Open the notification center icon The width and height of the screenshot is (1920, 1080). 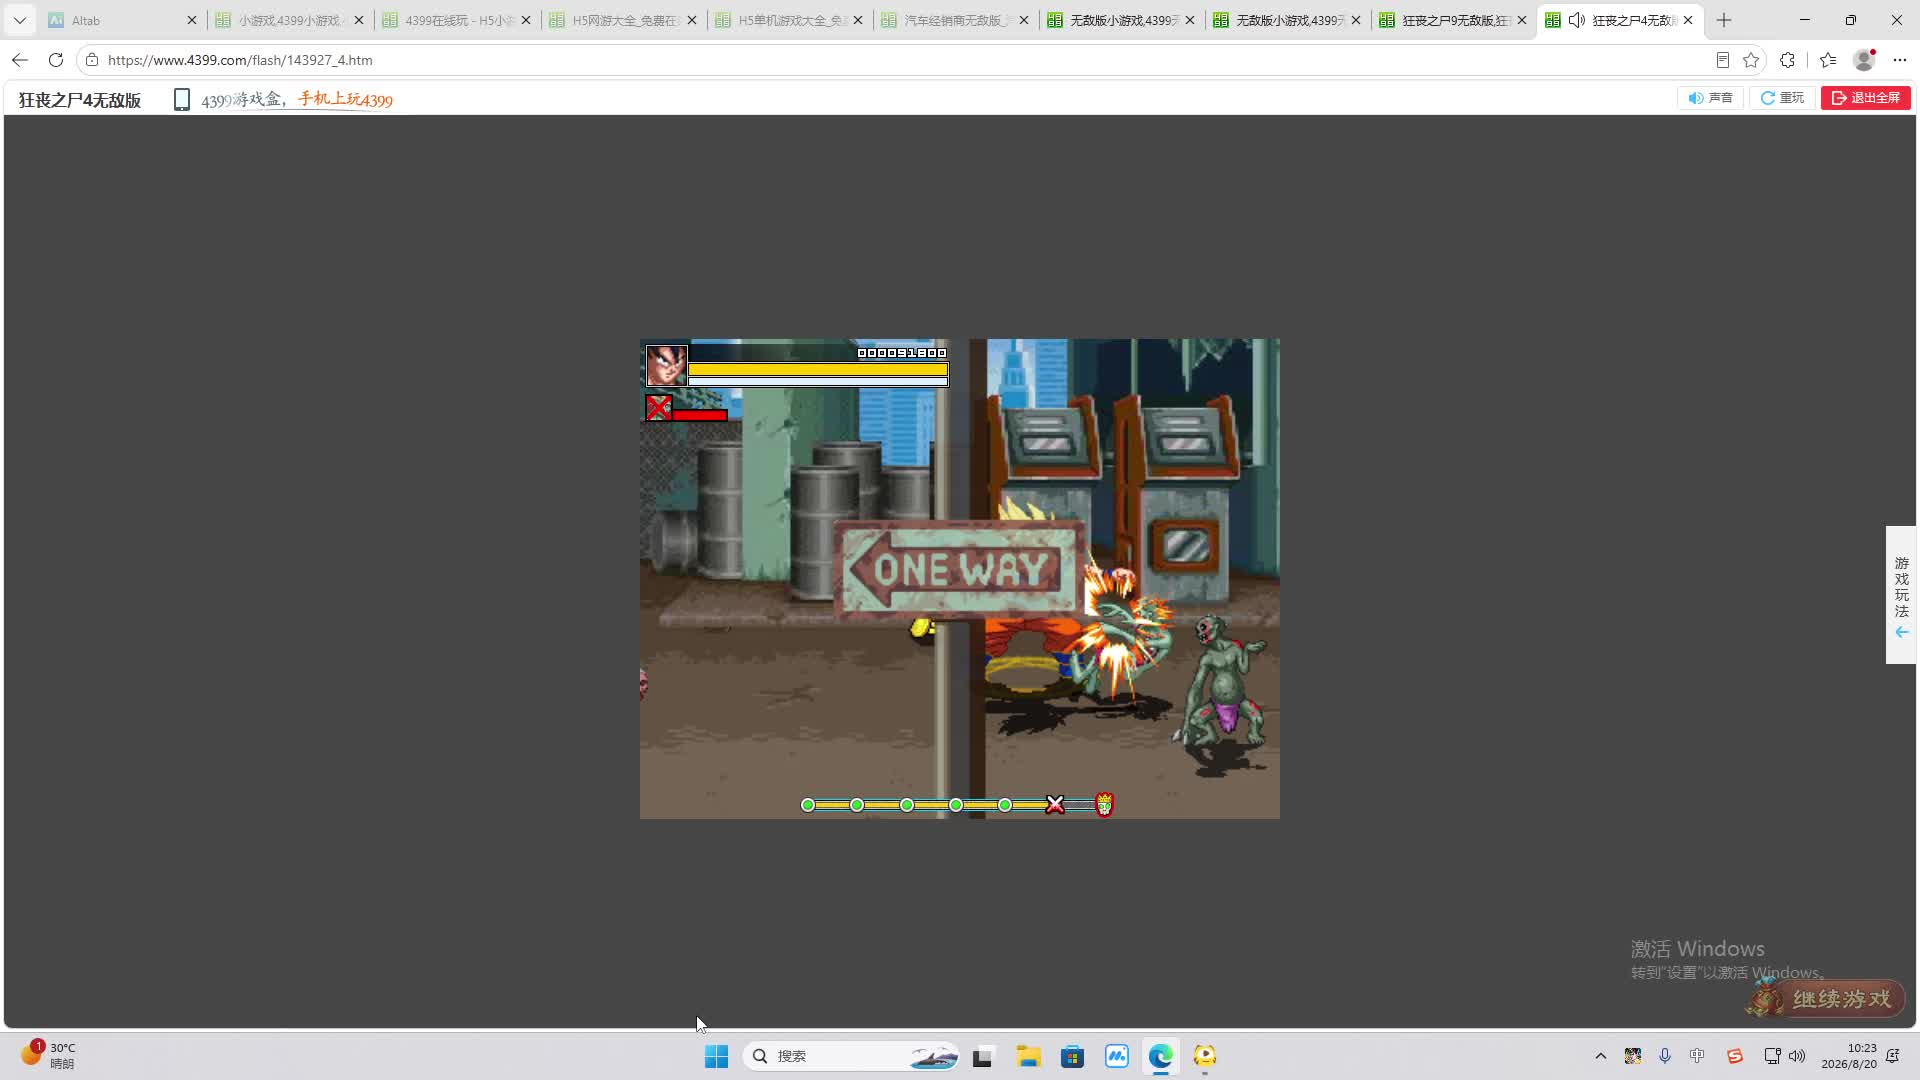(x=1893, y=1056)
